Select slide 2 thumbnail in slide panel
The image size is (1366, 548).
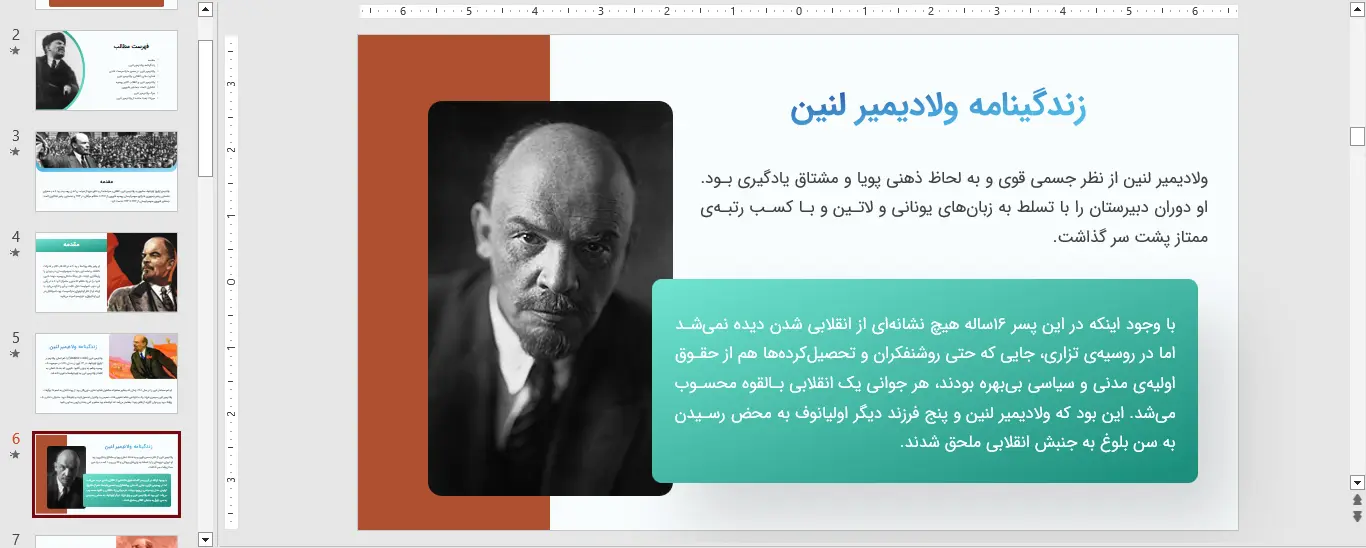(106, 70)
